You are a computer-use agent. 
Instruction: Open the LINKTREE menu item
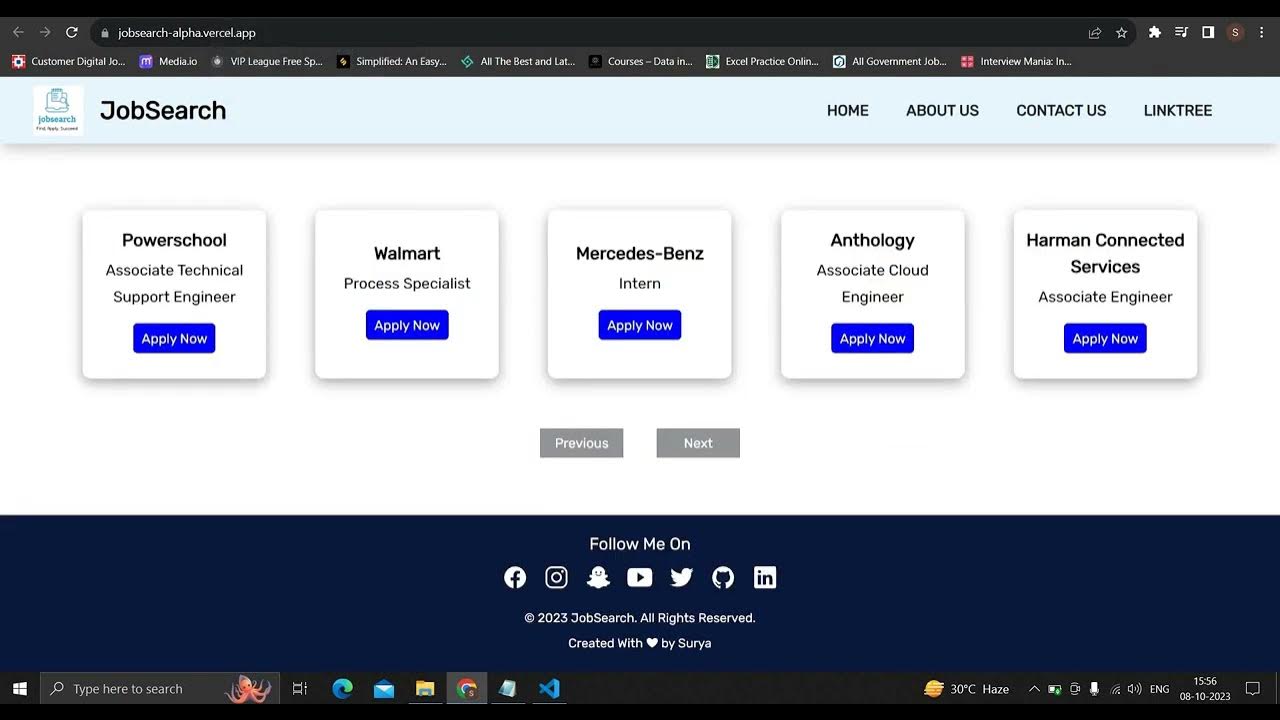click(x=1178, y=111)
